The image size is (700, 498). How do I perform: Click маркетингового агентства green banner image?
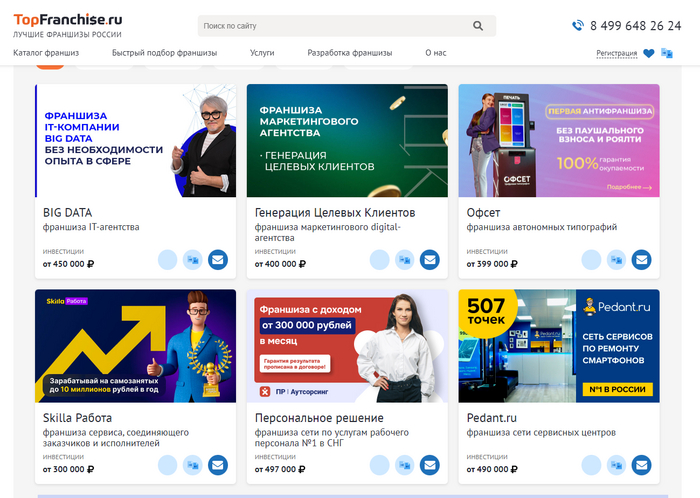coord(347,141)
